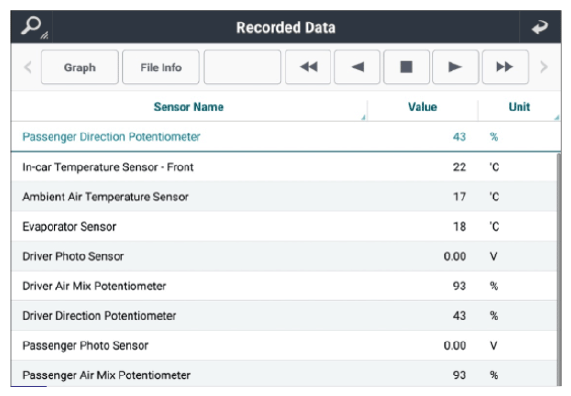
Task: Play the recorded data forward
Action: point(456,67)
